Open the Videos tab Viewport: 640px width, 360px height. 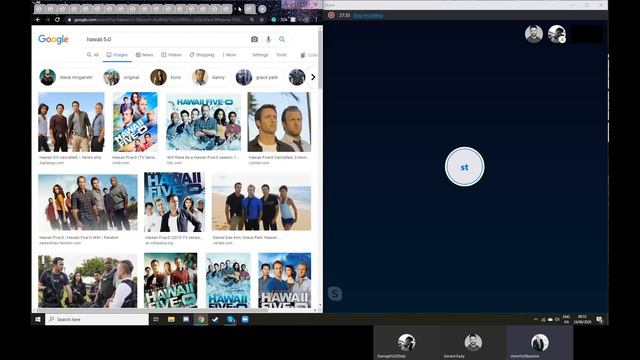coord(171,55)
